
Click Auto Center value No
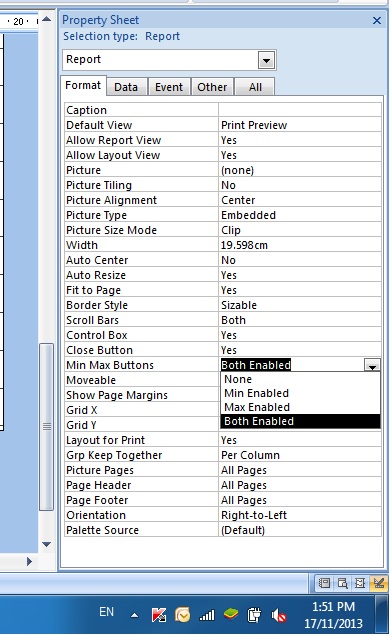pos(300,260)
